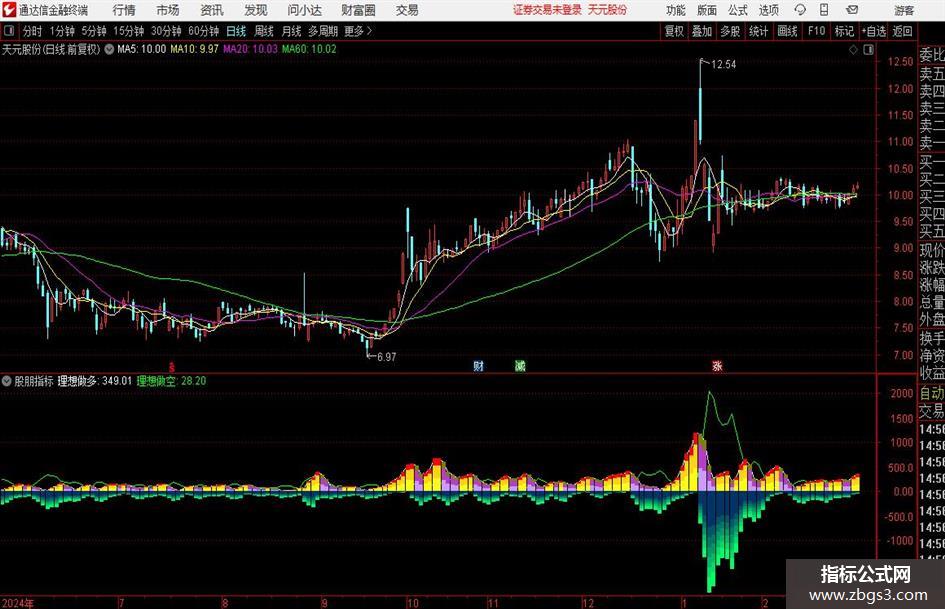The width and height of the screenshot is (945, 609).
Task: Switch to 60分钟 period
Action: (204, 31)
